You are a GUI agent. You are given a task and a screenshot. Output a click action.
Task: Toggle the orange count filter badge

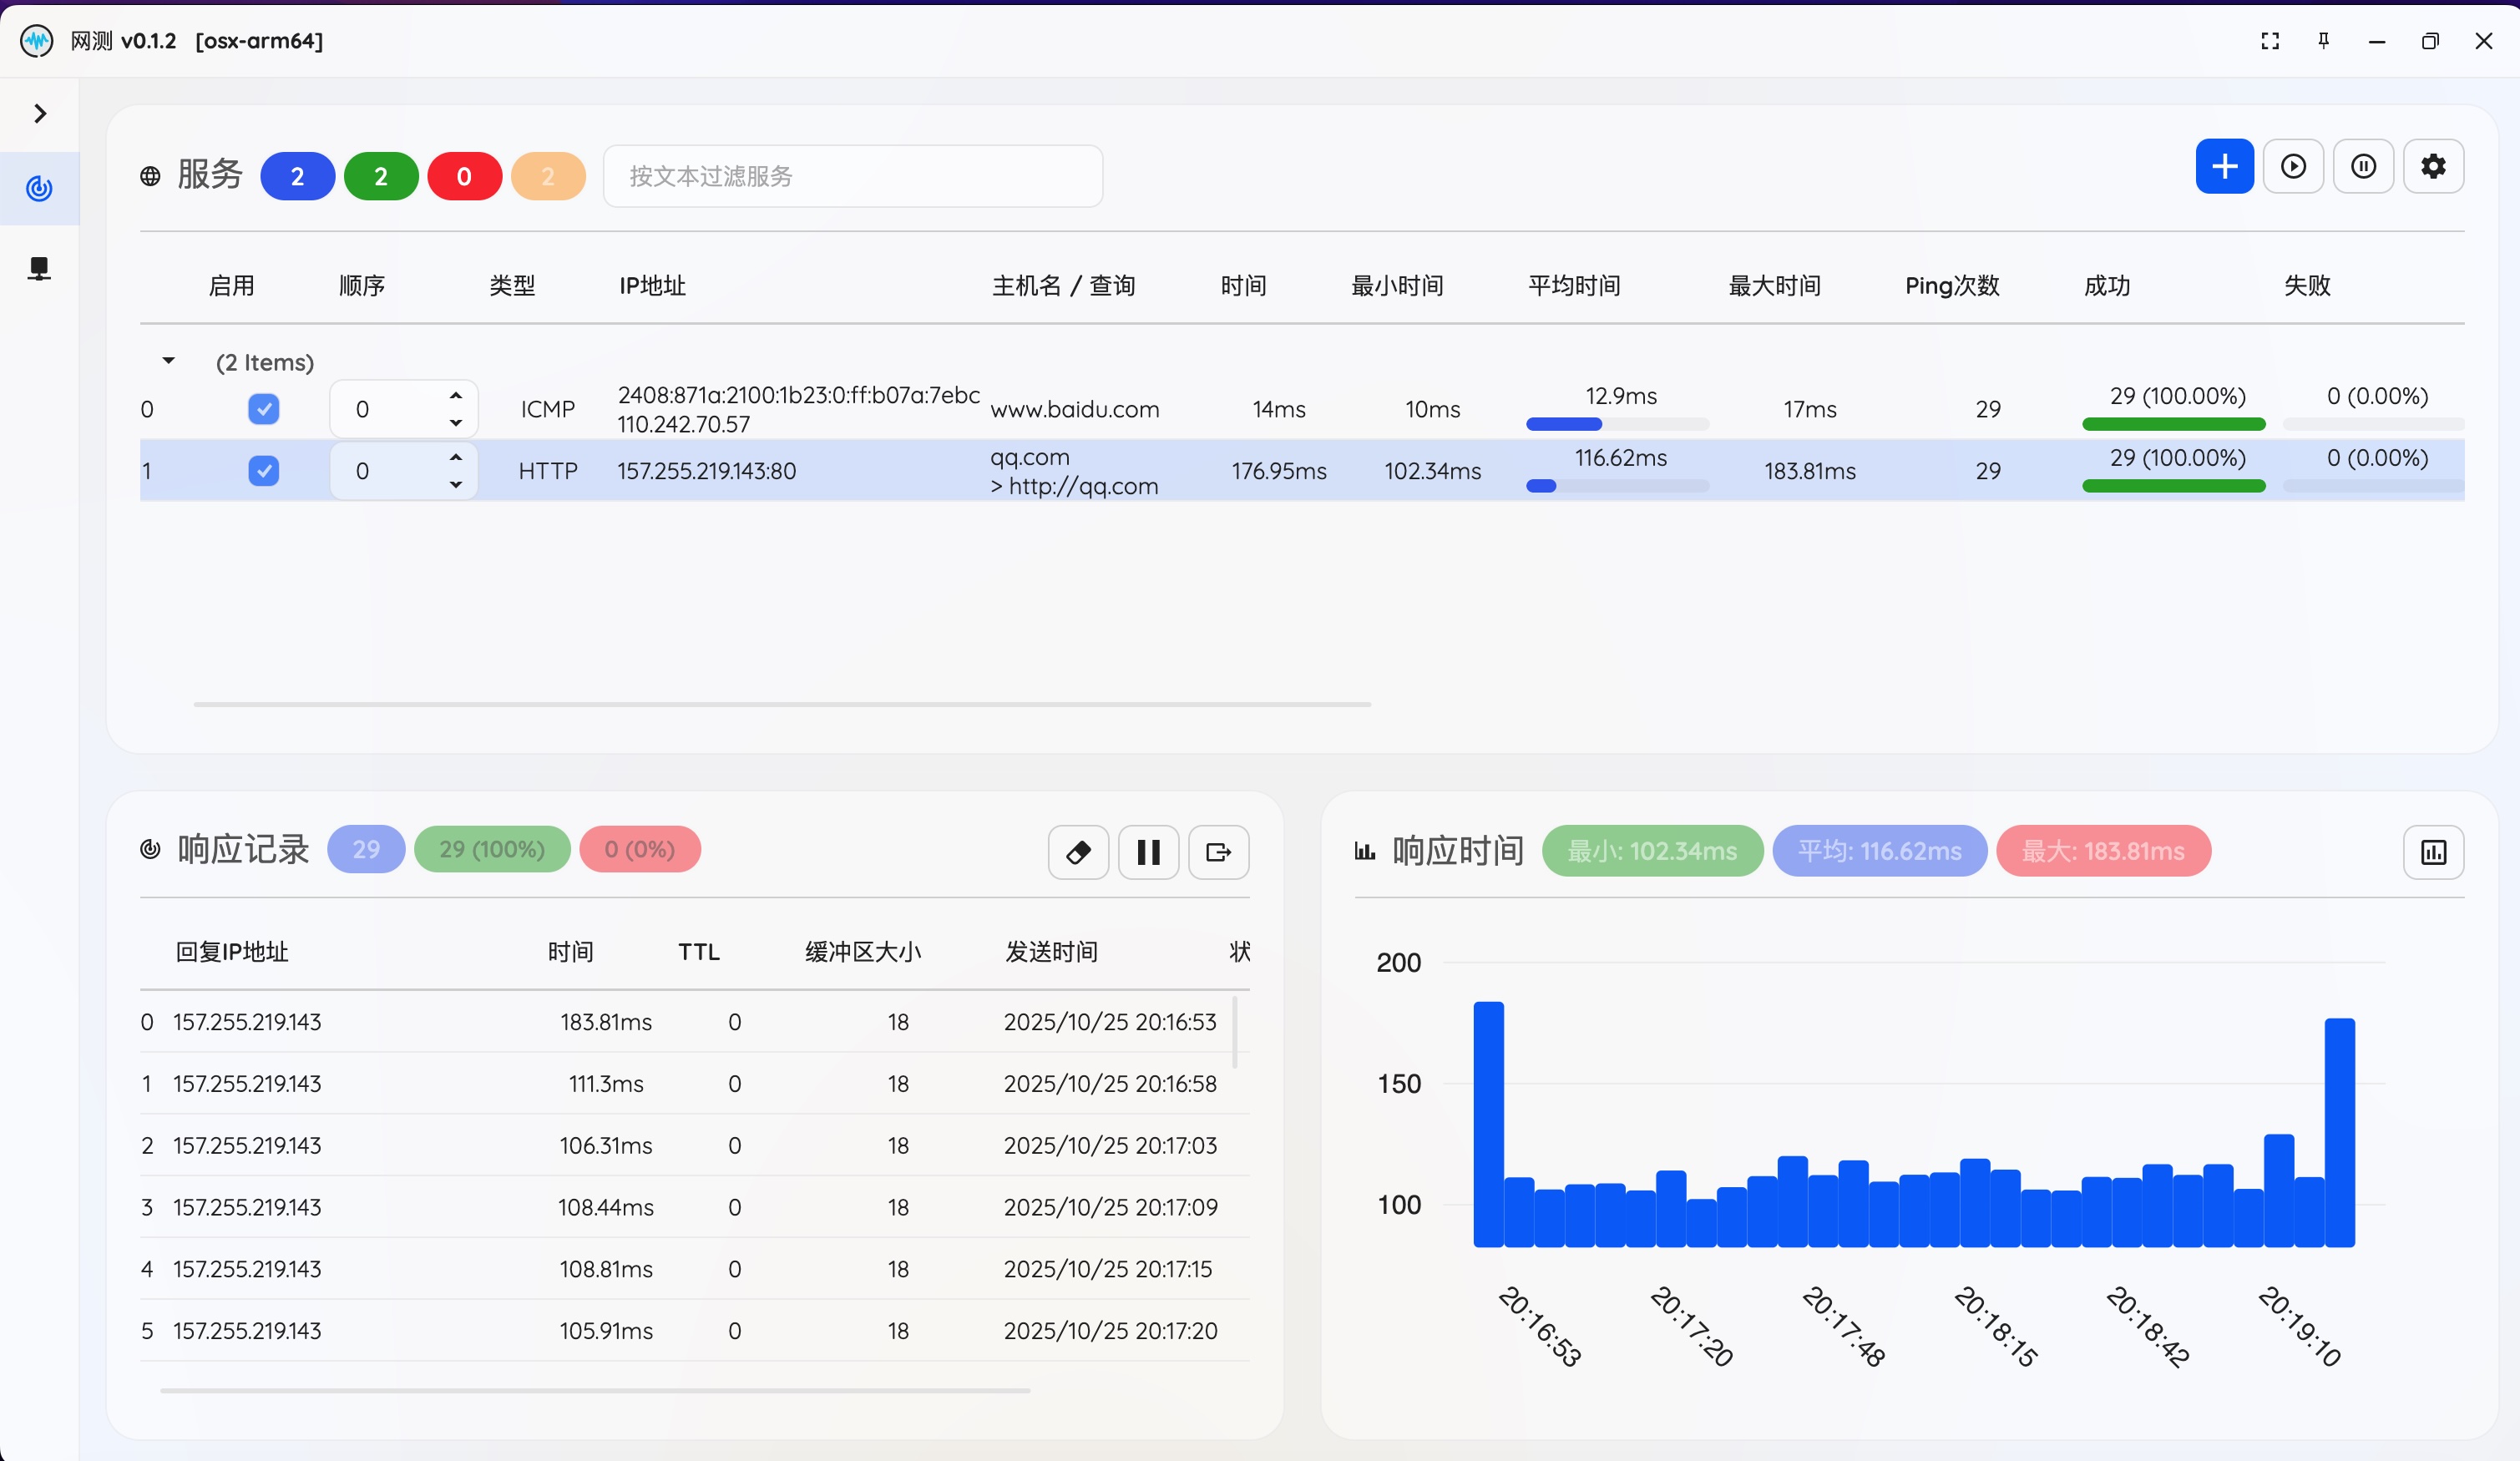(547, 177)
